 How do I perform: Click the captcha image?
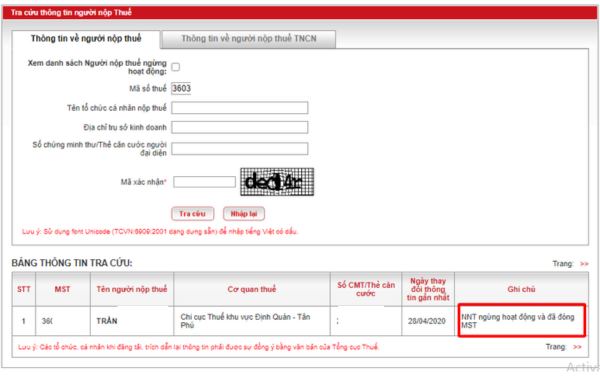pos(277,182)
